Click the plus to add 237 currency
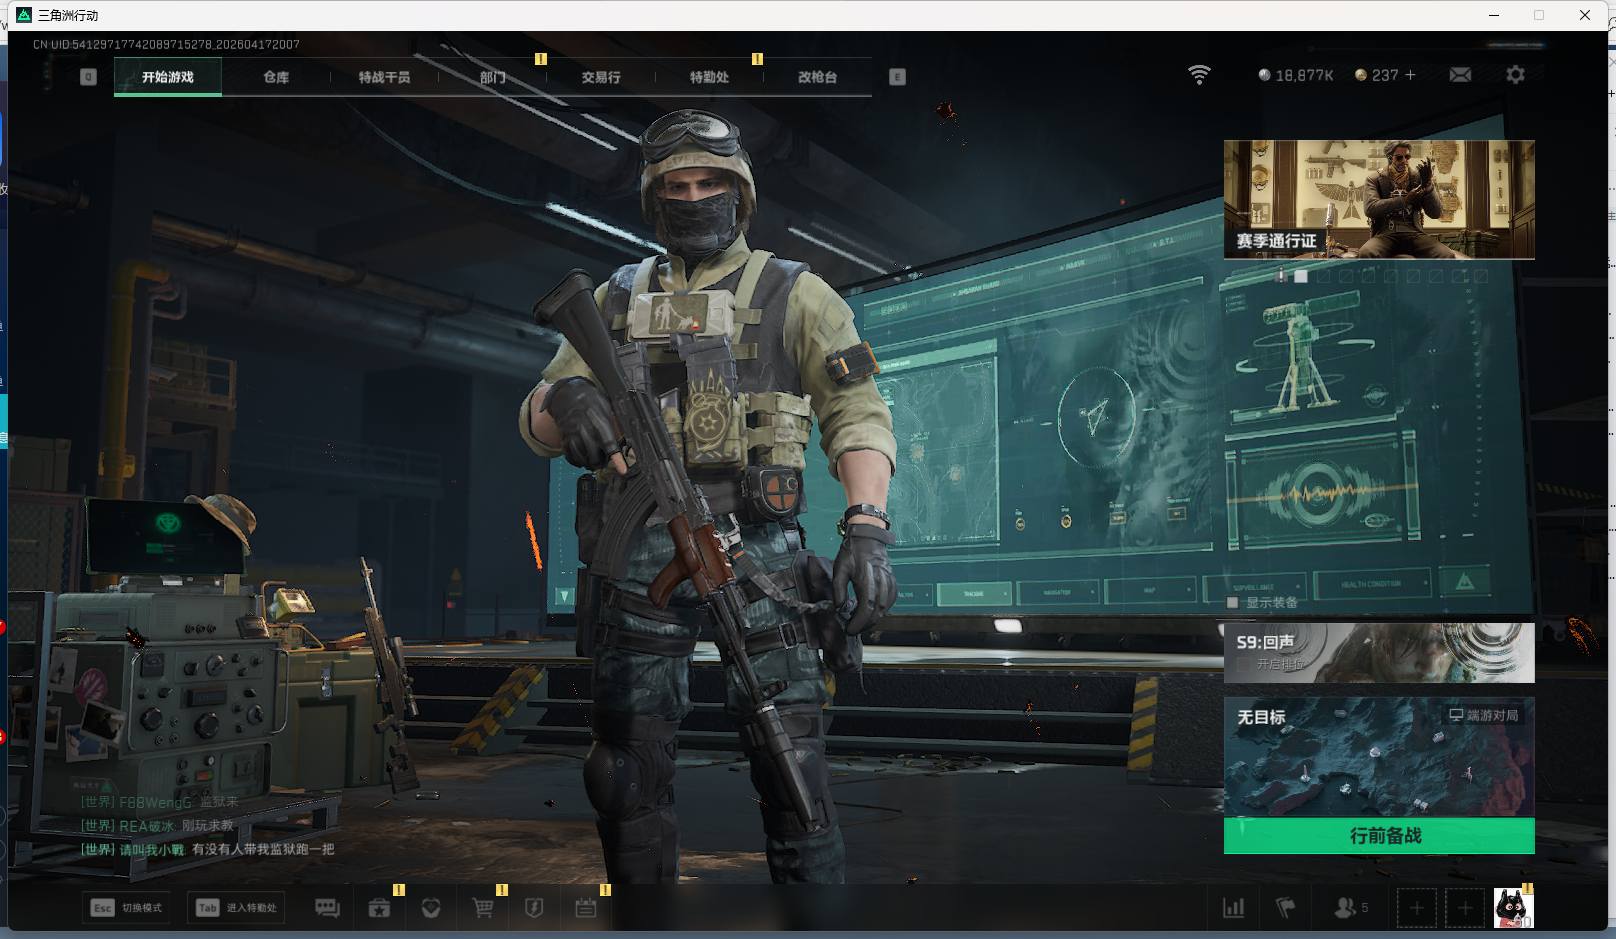The image size is (1616, 939). (1411, 75)
